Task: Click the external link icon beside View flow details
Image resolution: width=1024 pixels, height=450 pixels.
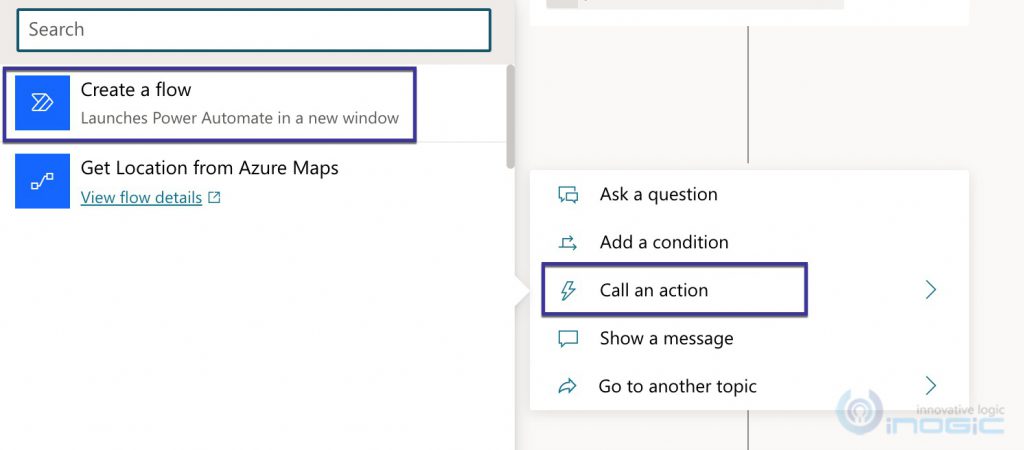Action: 214,198
